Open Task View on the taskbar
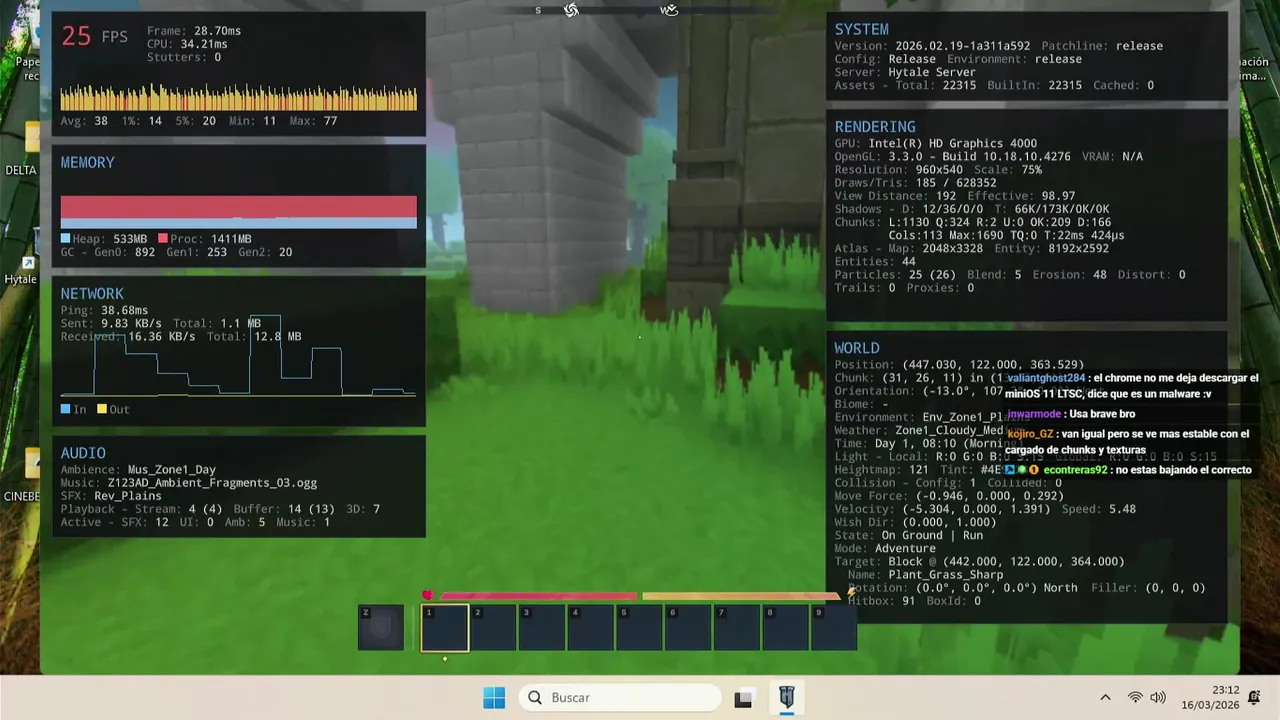Image resolution: width=1280 pixels, height=720 pixels. click(743, 699)
